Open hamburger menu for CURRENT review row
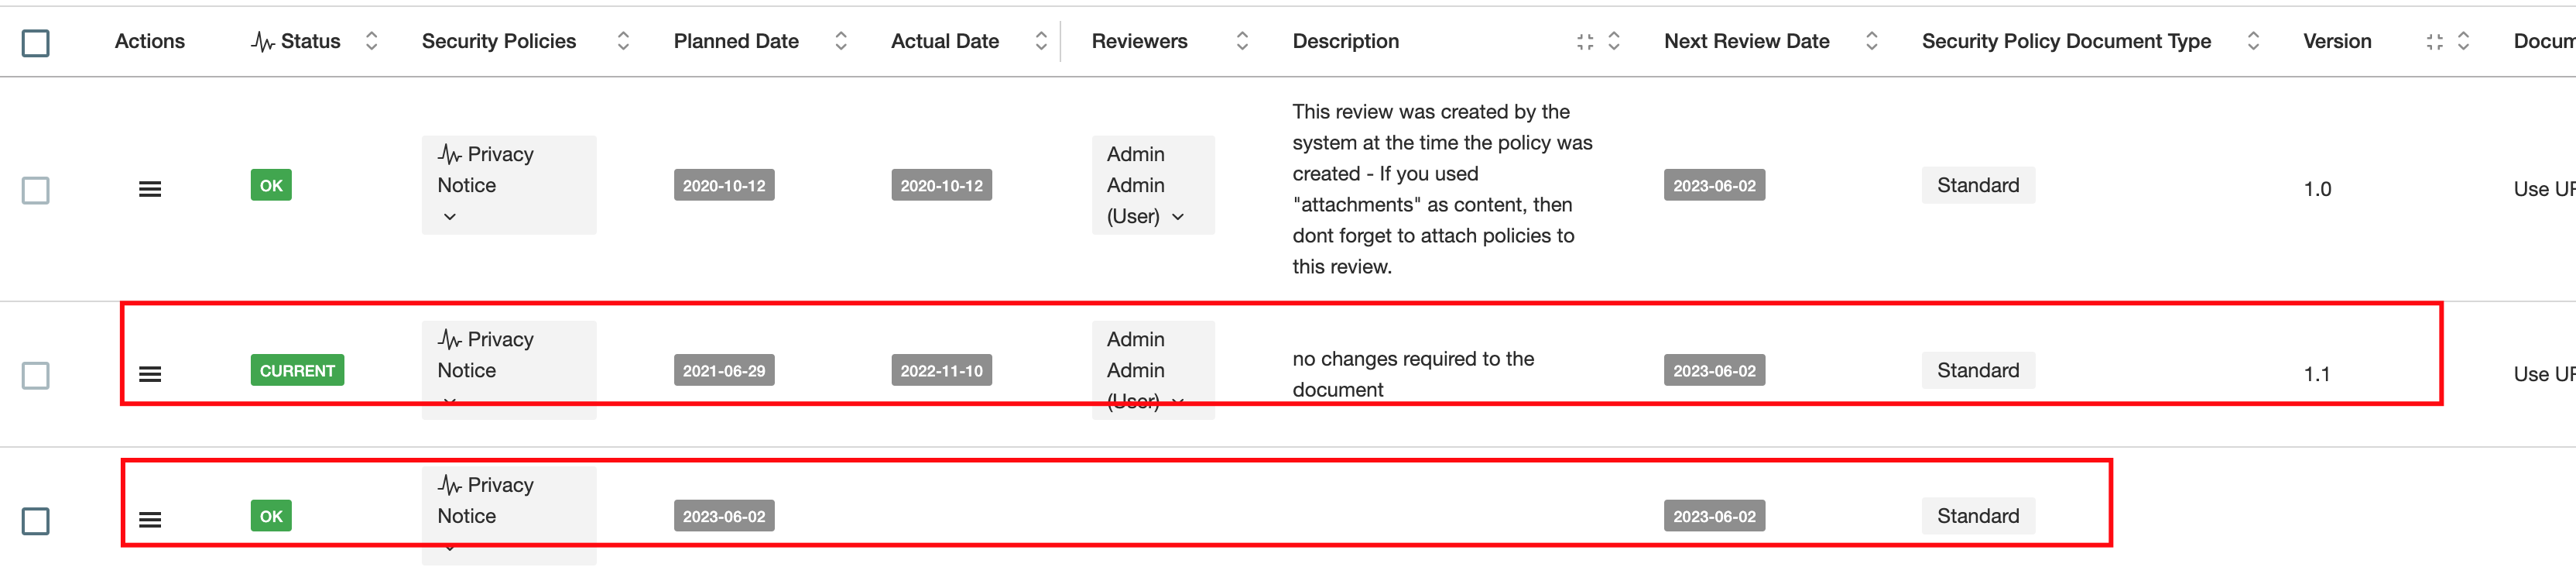 point(150,374)
